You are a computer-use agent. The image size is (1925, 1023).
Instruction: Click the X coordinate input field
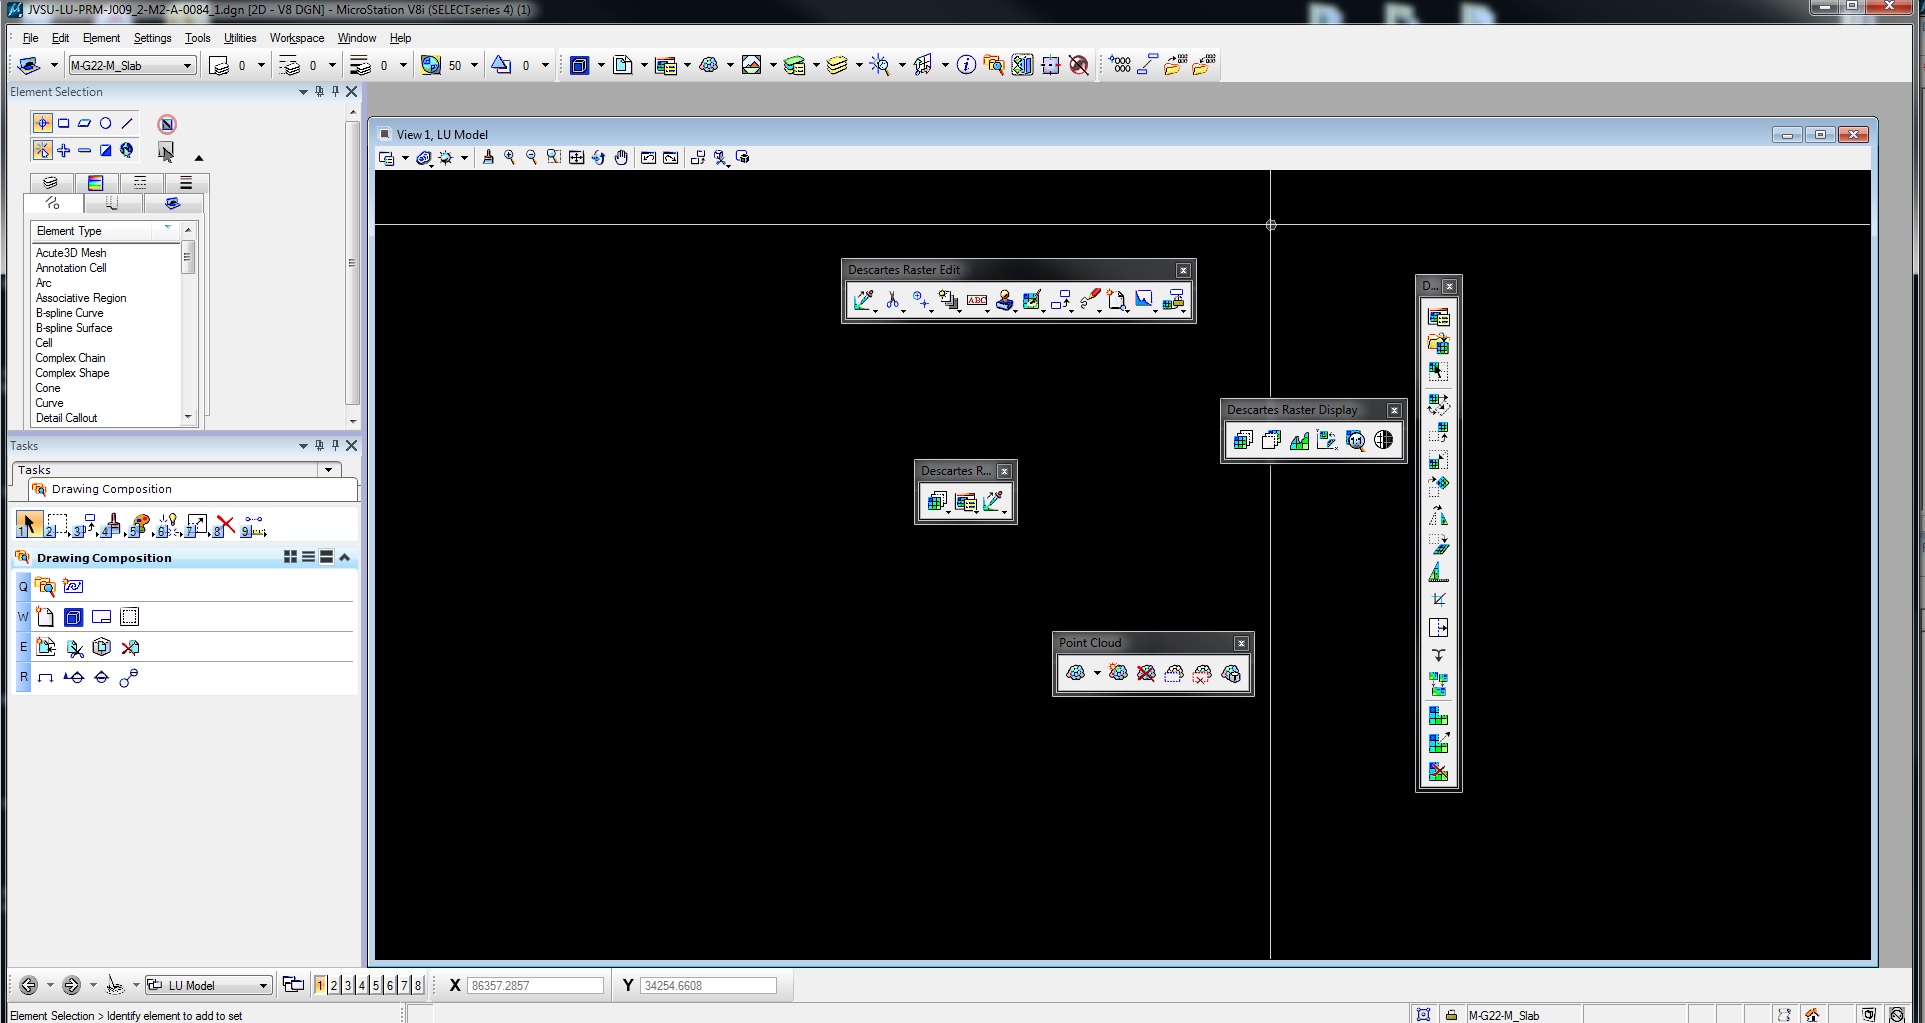click(535, 985)
